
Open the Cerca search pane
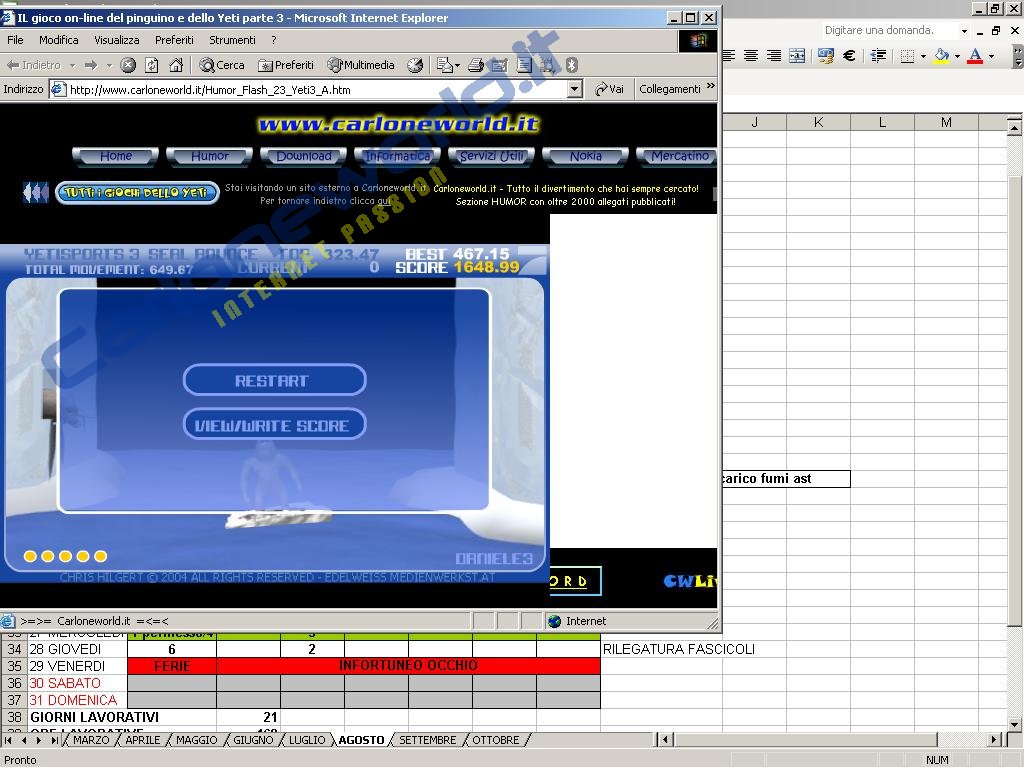[x=222, y=65]
